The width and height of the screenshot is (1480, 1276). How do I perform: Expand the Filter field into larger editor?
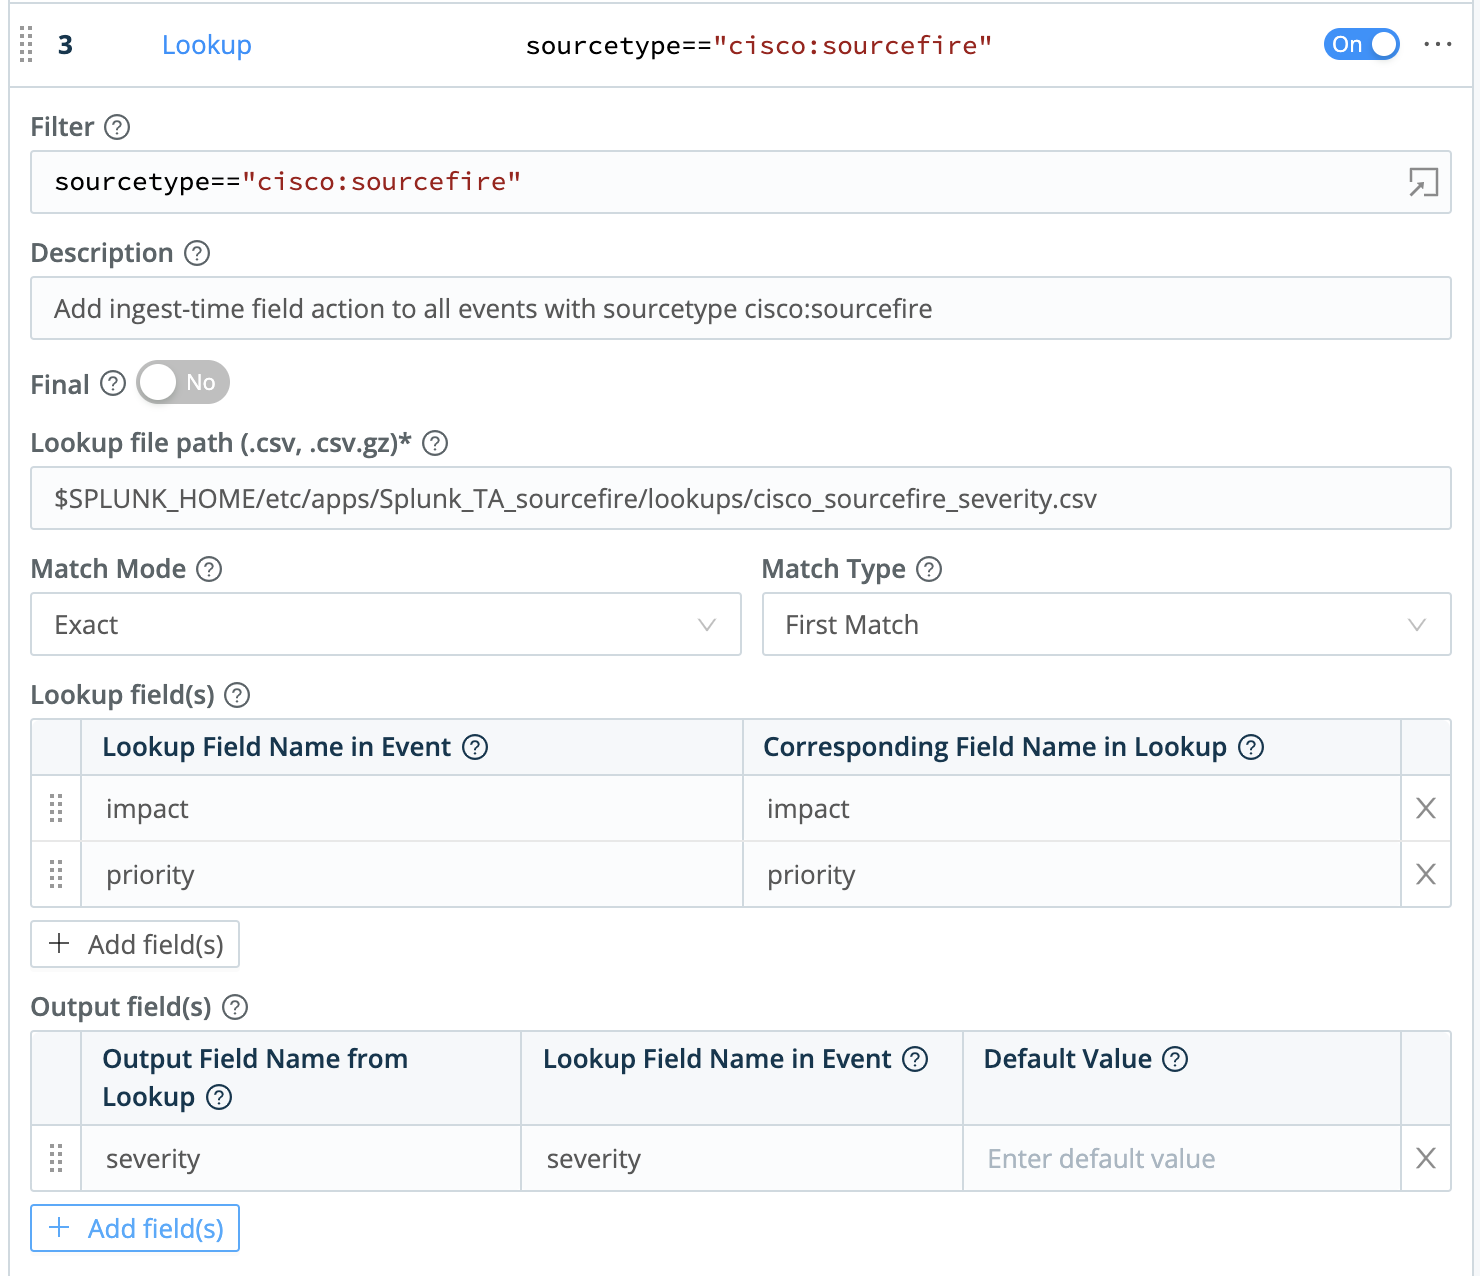(1424, 183)
